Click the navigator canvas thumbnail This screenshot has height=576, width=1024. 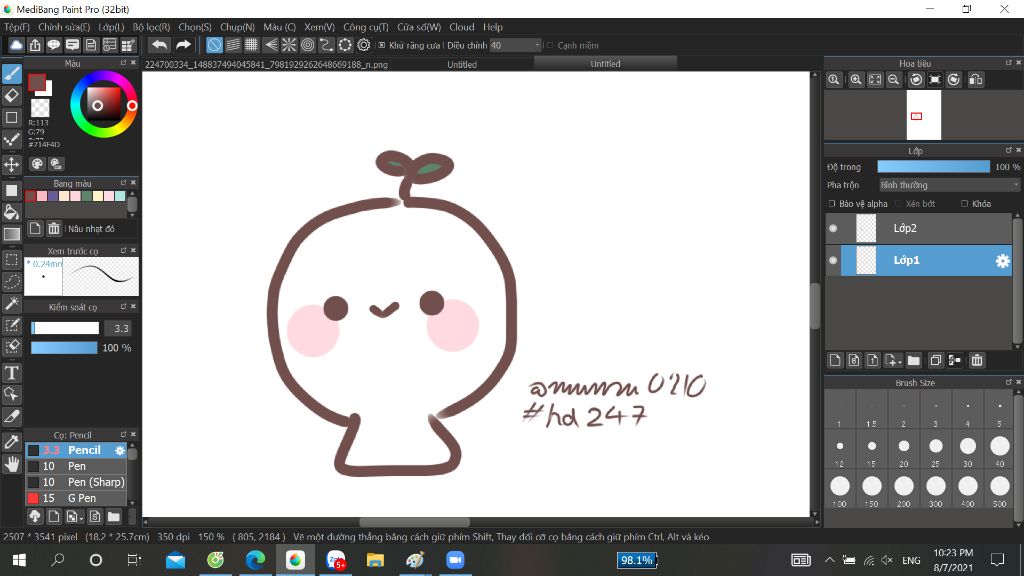(x=923, y=115)
